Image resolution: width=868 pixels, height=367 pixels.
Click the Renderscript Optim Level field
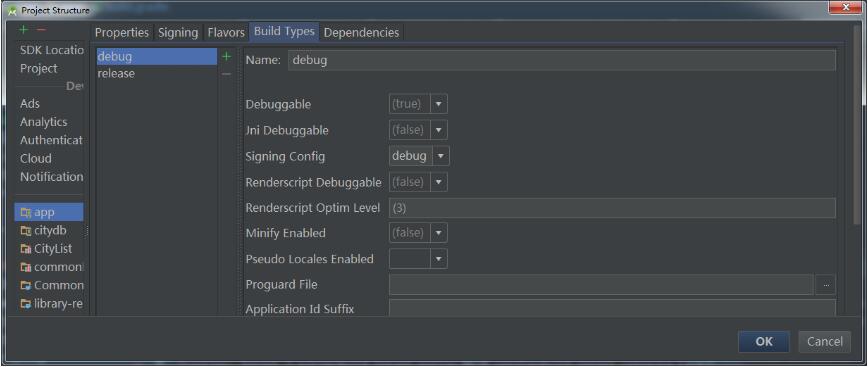612,208
